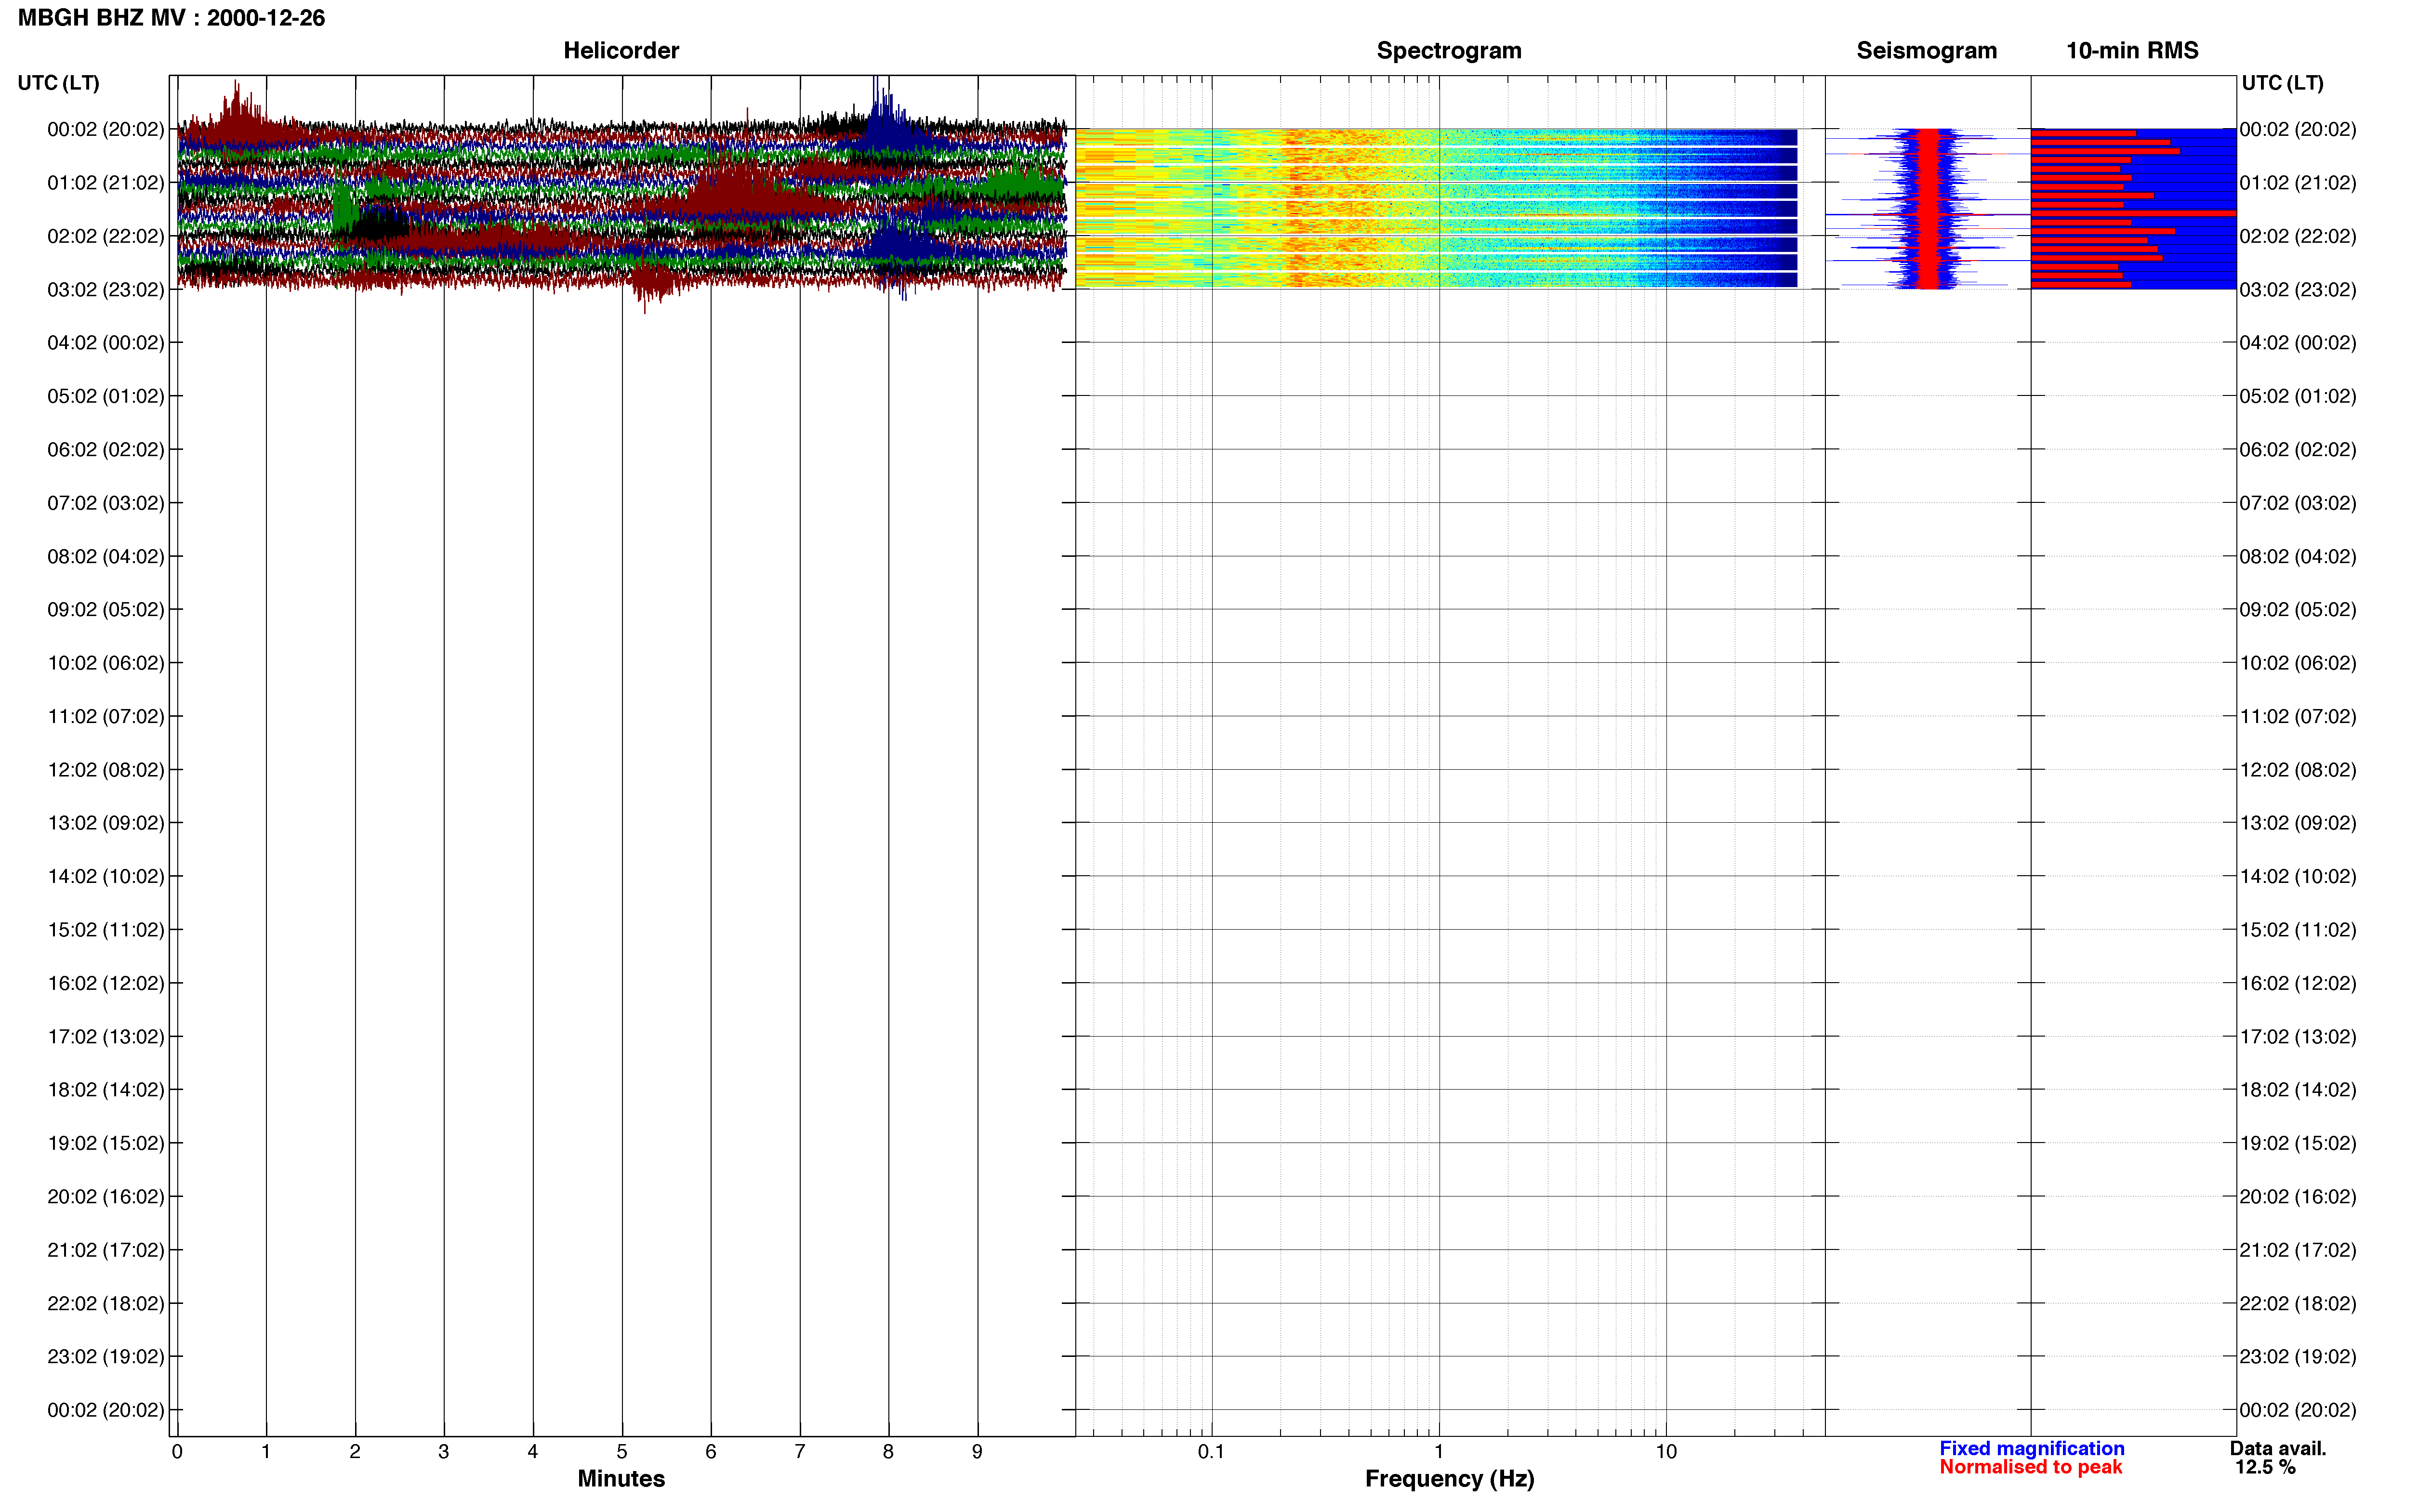
Task: Click the red normalised seismogram trace
Action: [1929, 208]
